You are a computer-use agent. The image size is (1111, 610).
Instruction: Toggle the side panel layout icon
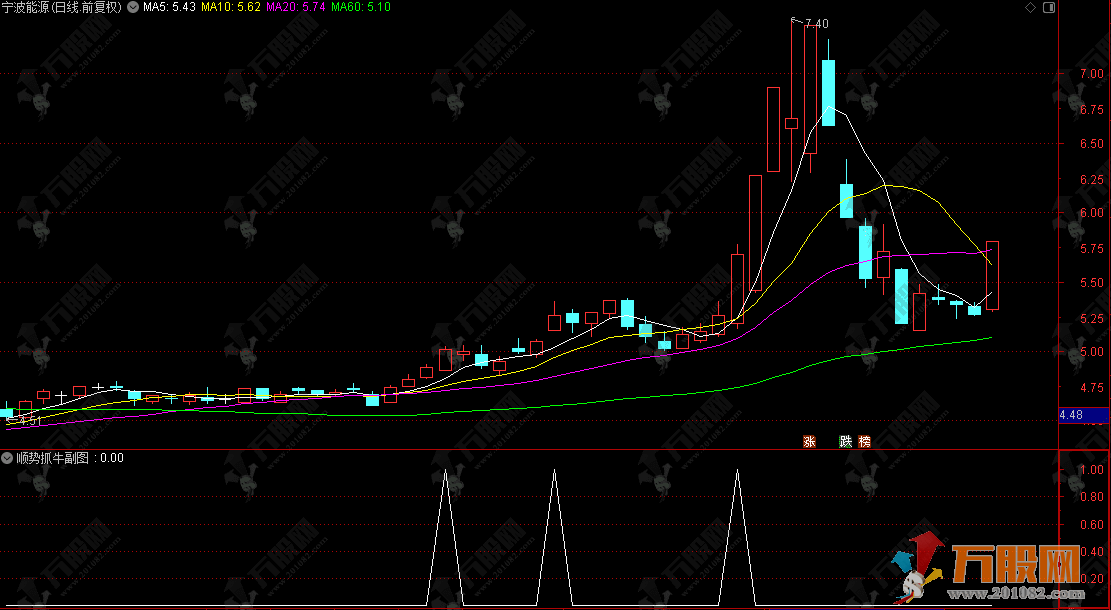tap(1048, 7)
